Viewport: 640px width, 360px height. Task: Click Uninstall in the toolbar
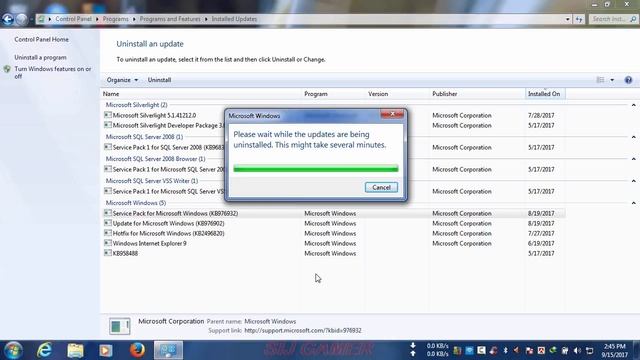click(159, 80)
